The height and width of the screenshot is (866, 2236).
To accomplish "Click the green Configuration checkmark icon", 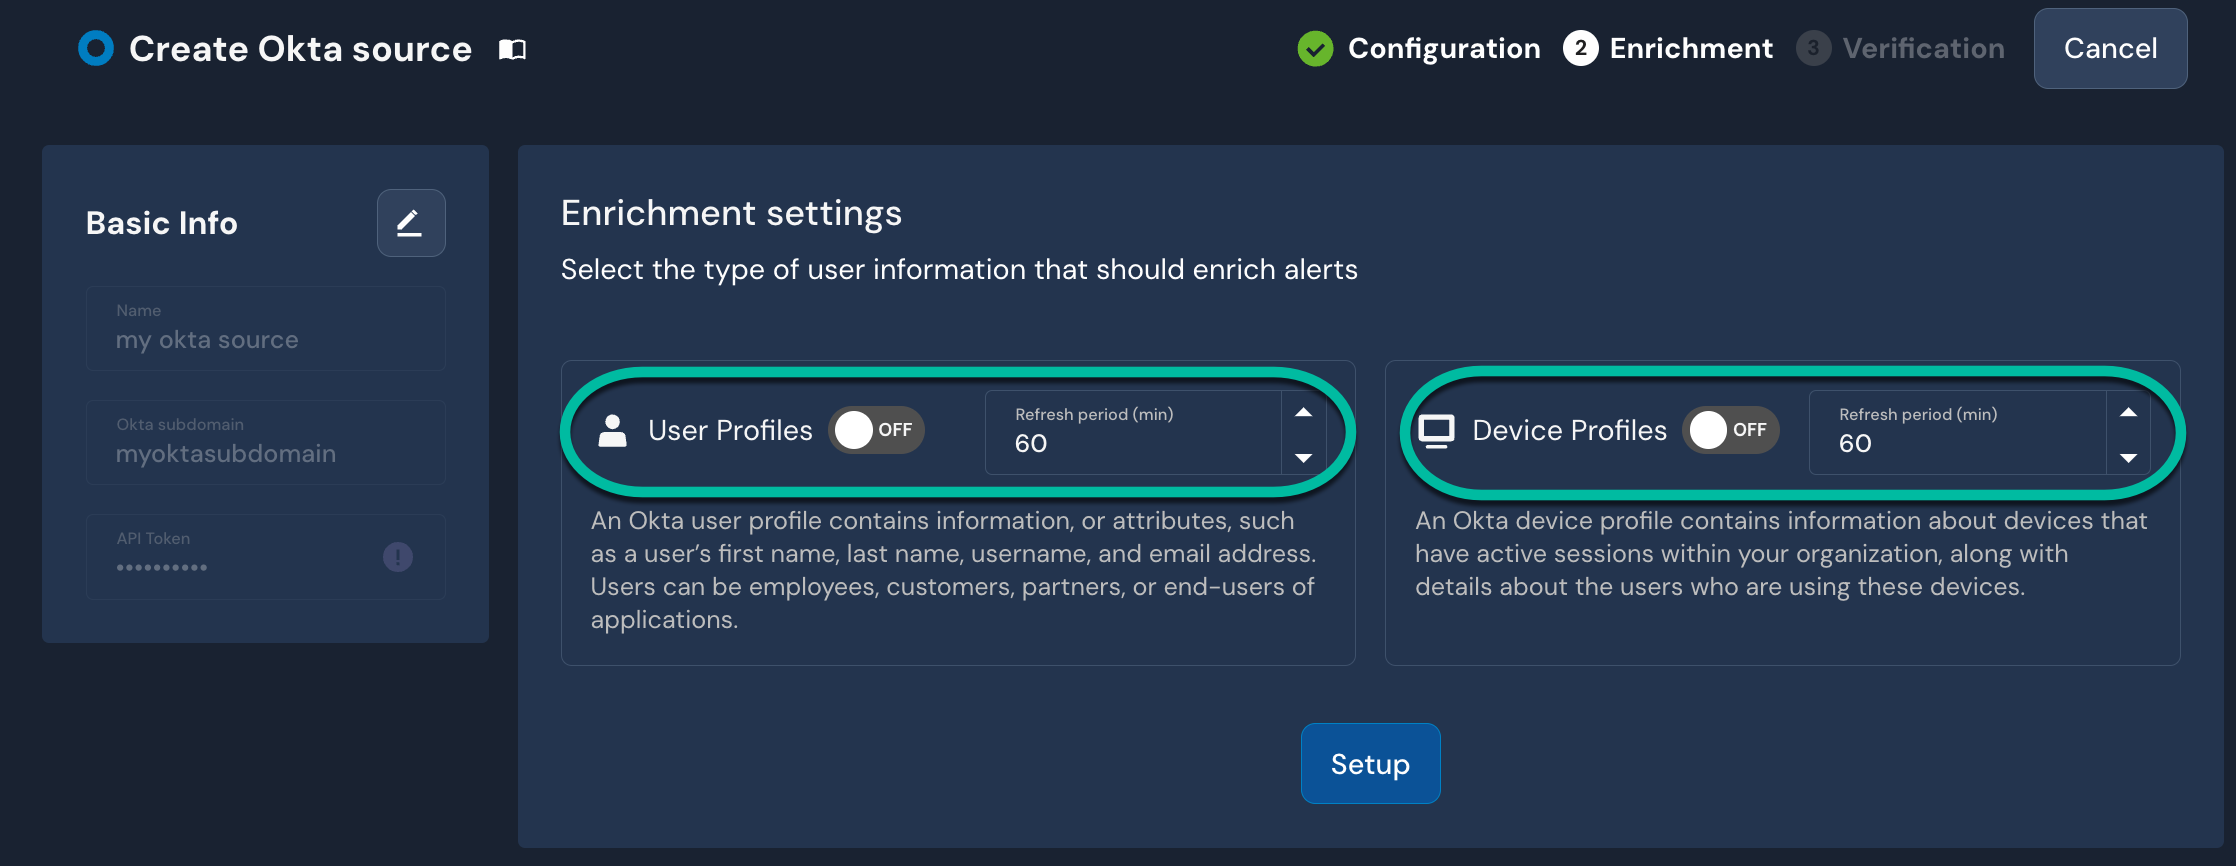I will [1315, 48].
